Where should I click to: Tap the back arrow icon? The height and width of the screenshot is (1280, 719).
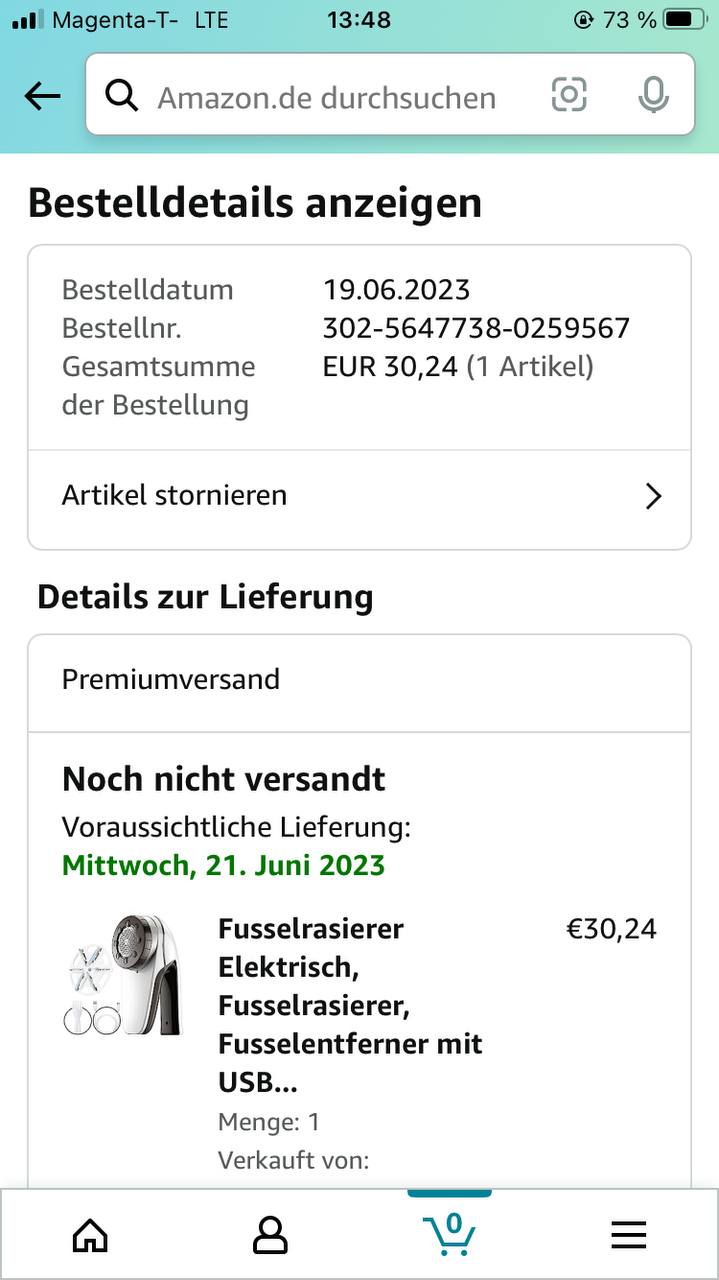(x=42, y=96)
